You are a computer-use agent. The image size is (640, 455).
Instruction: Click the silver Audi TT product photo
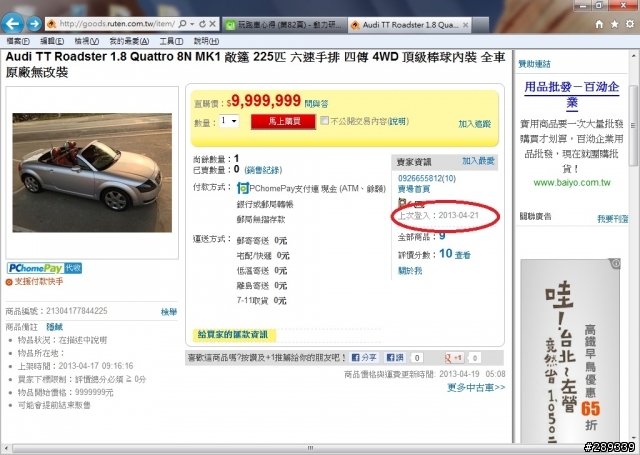click(x=92, y=173)
